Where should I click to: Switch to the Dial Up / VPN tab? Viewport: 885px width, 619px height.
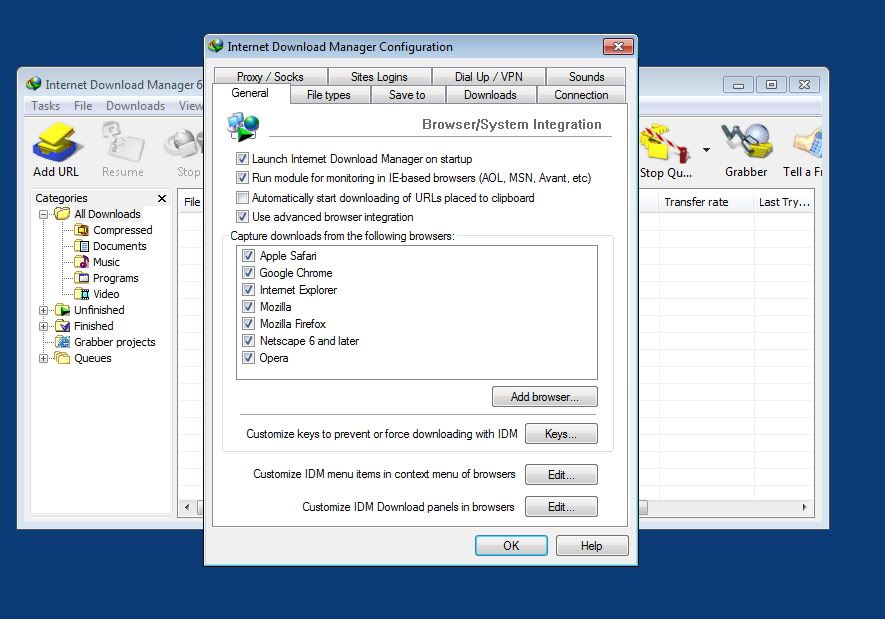pos(489,77)
